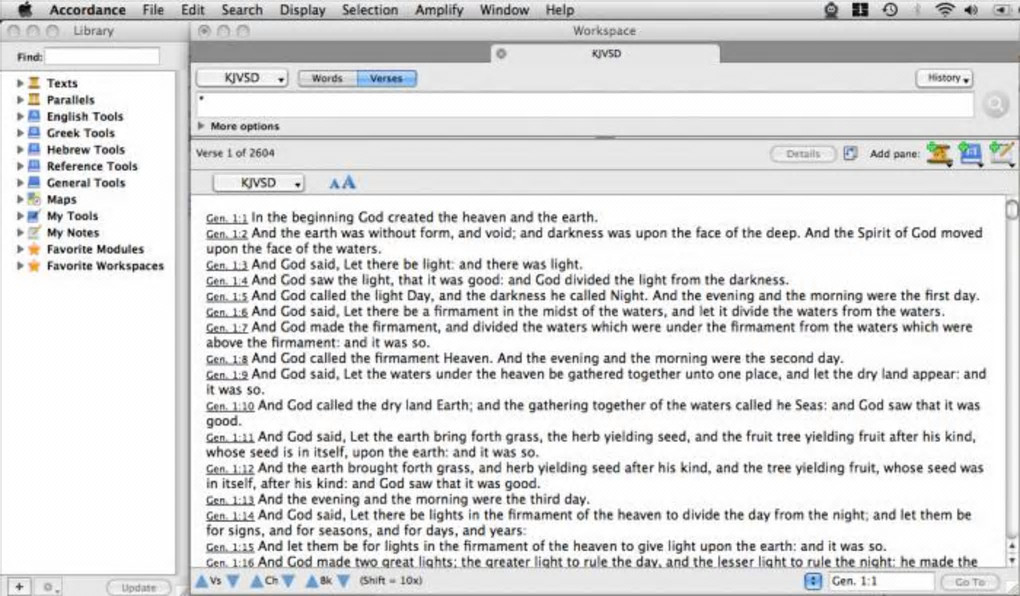Click the Favorite Modules star icon
Viewport: 1020px width, 596px height.
34,249
